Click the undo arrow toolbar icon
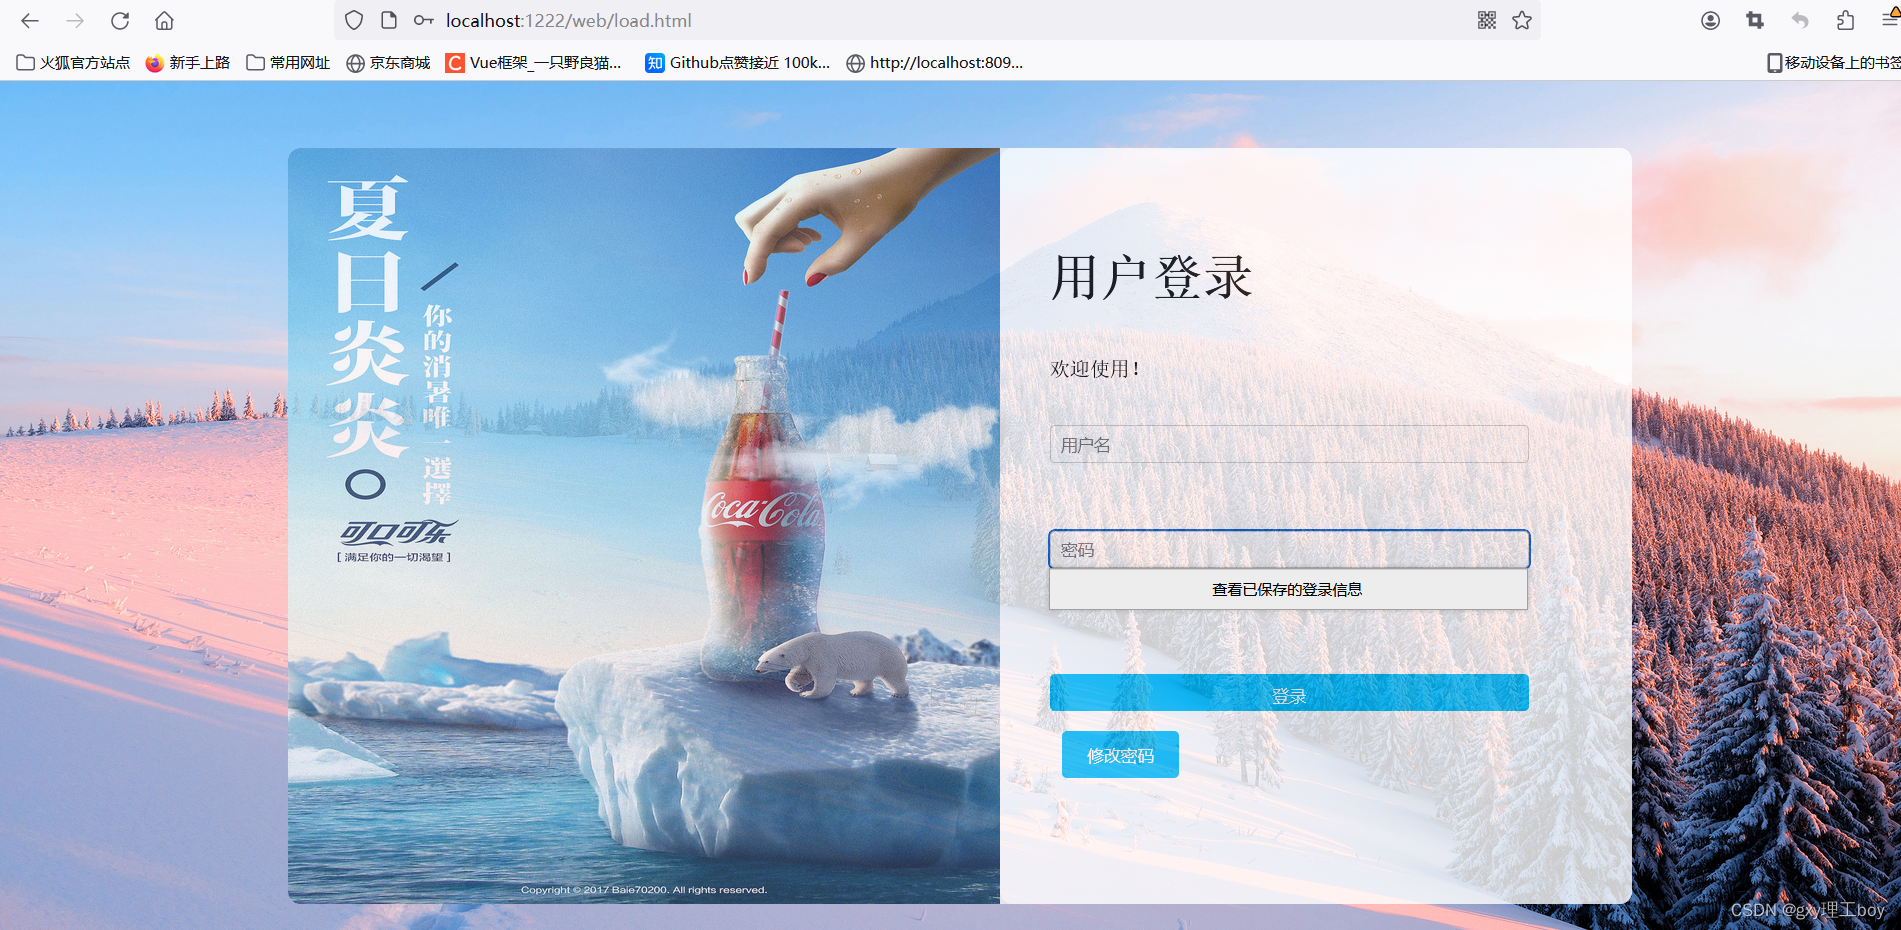 click(x=1800, y=20)
